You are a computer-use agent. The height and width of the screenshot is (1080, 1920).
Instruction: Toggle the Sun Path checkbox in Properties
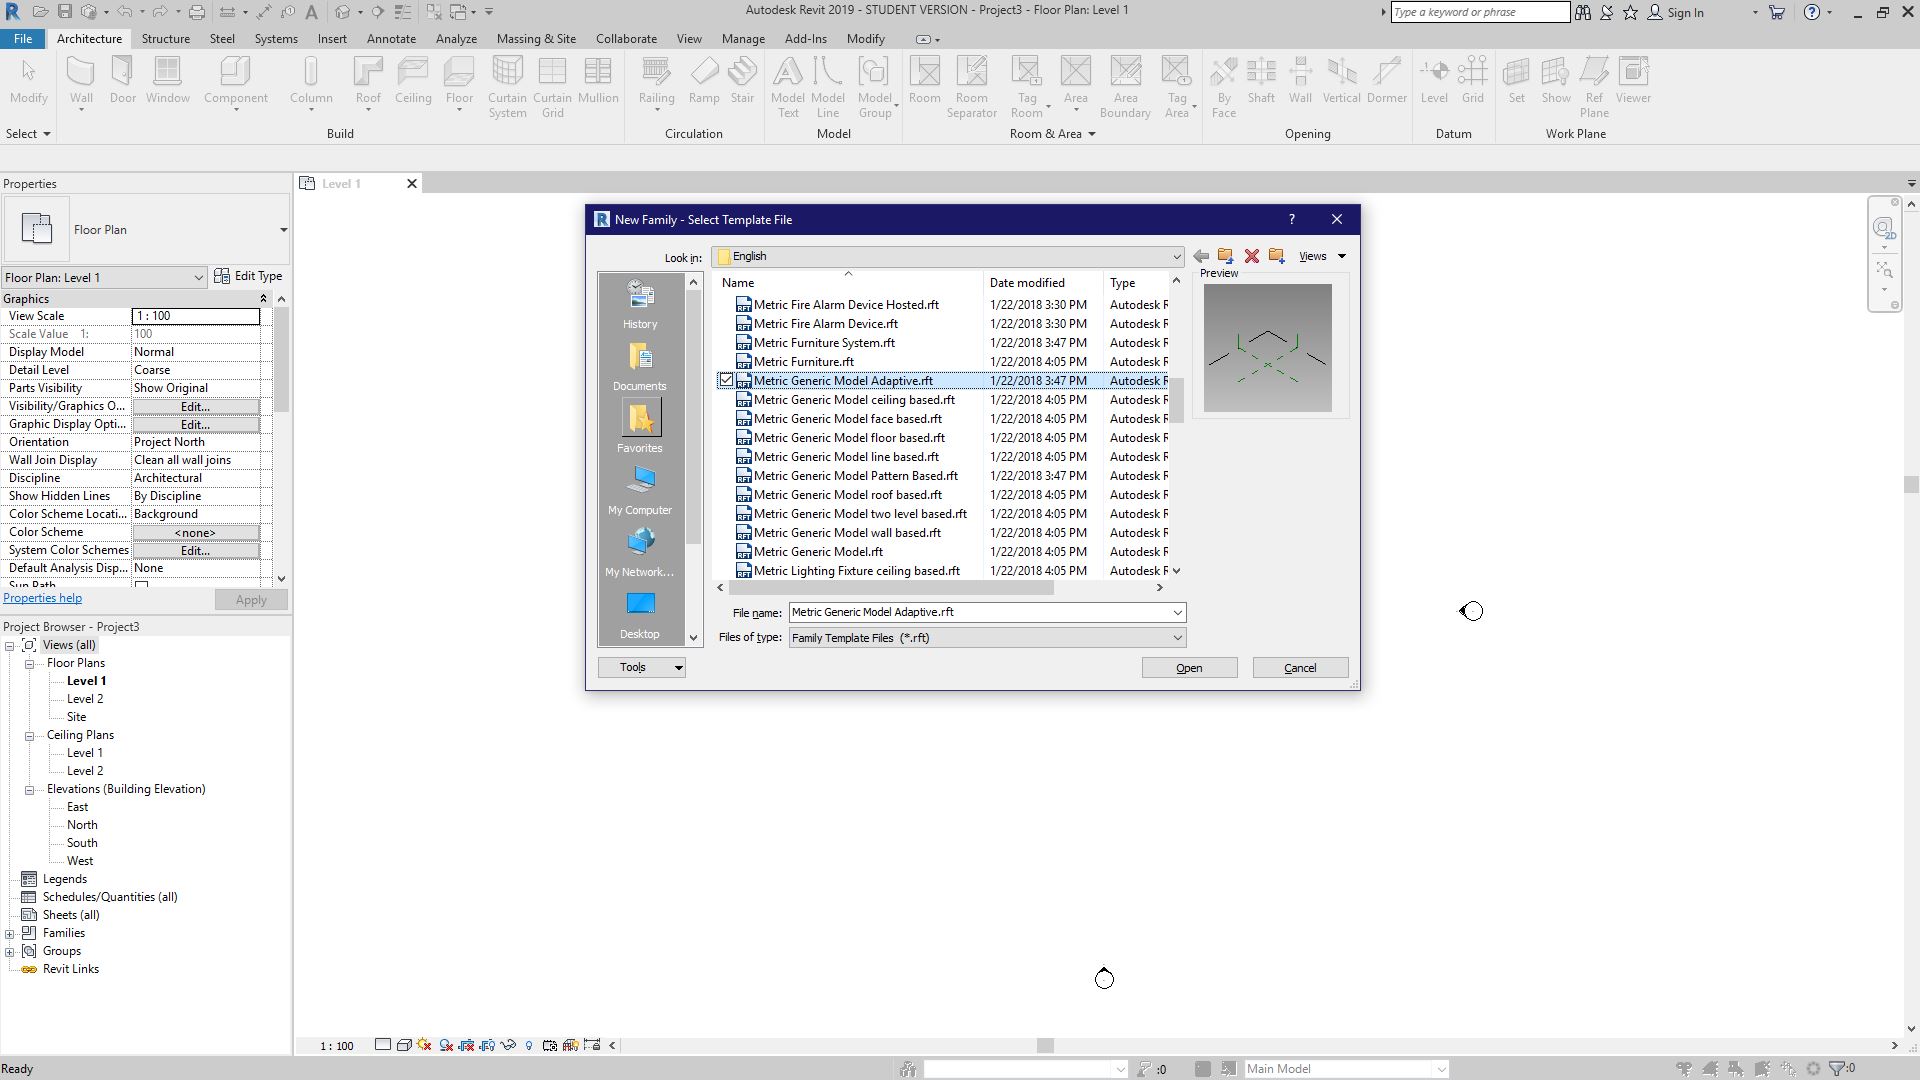pos(141,584)
